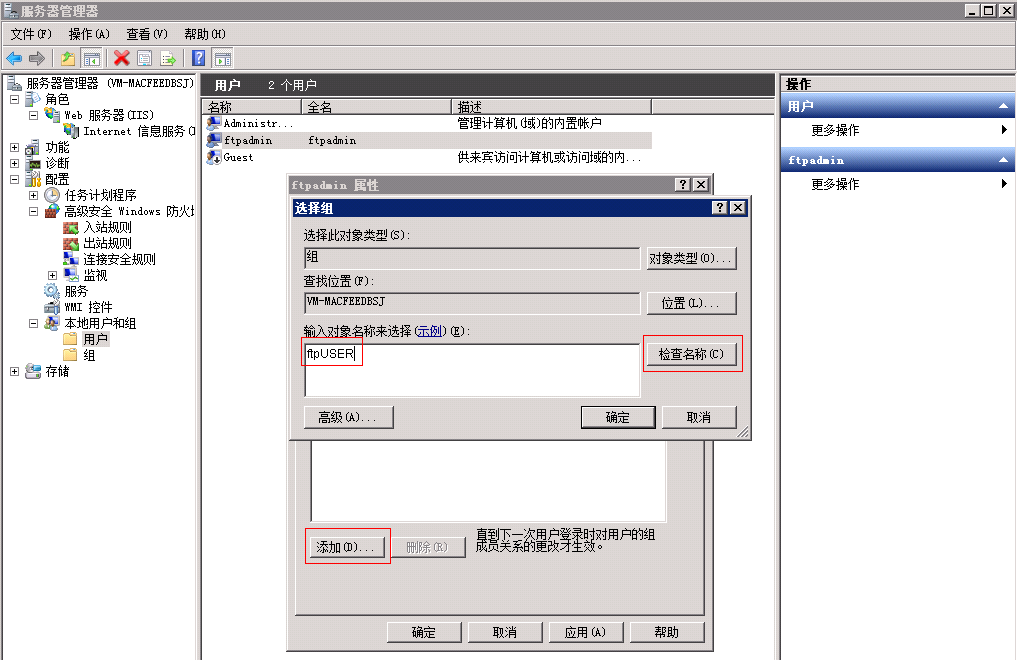This screenshot has height=660, width=1017.
Task: Open the 查看(V) menu
Action: (147, 34)
